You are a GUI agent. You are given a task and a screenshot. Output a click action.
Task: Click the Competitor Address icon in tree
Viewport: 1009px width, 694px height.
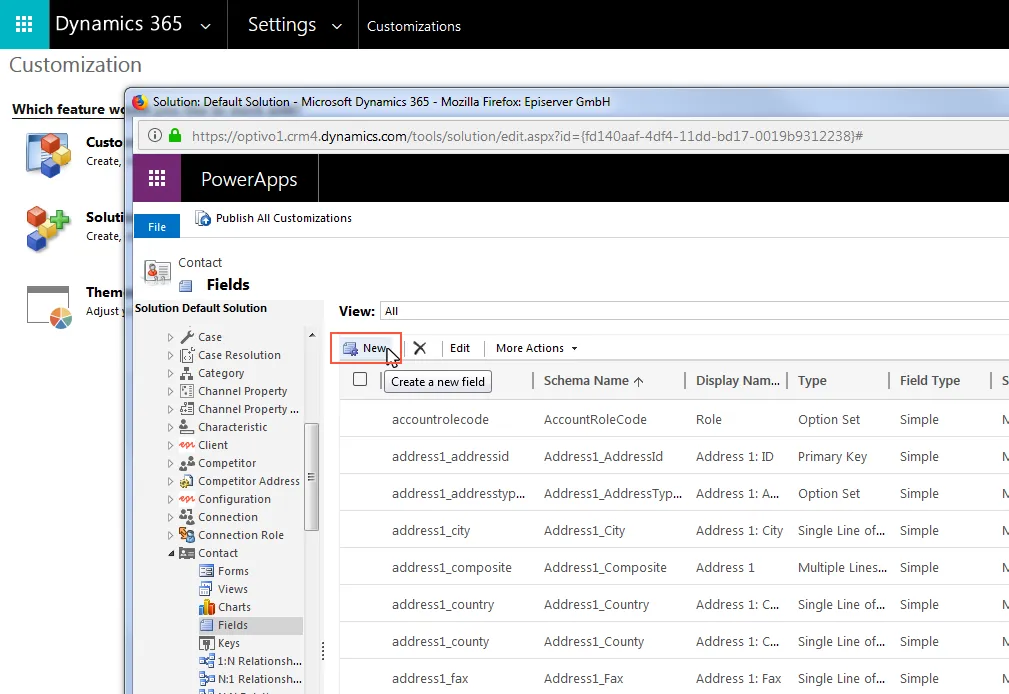pos(187,481)
